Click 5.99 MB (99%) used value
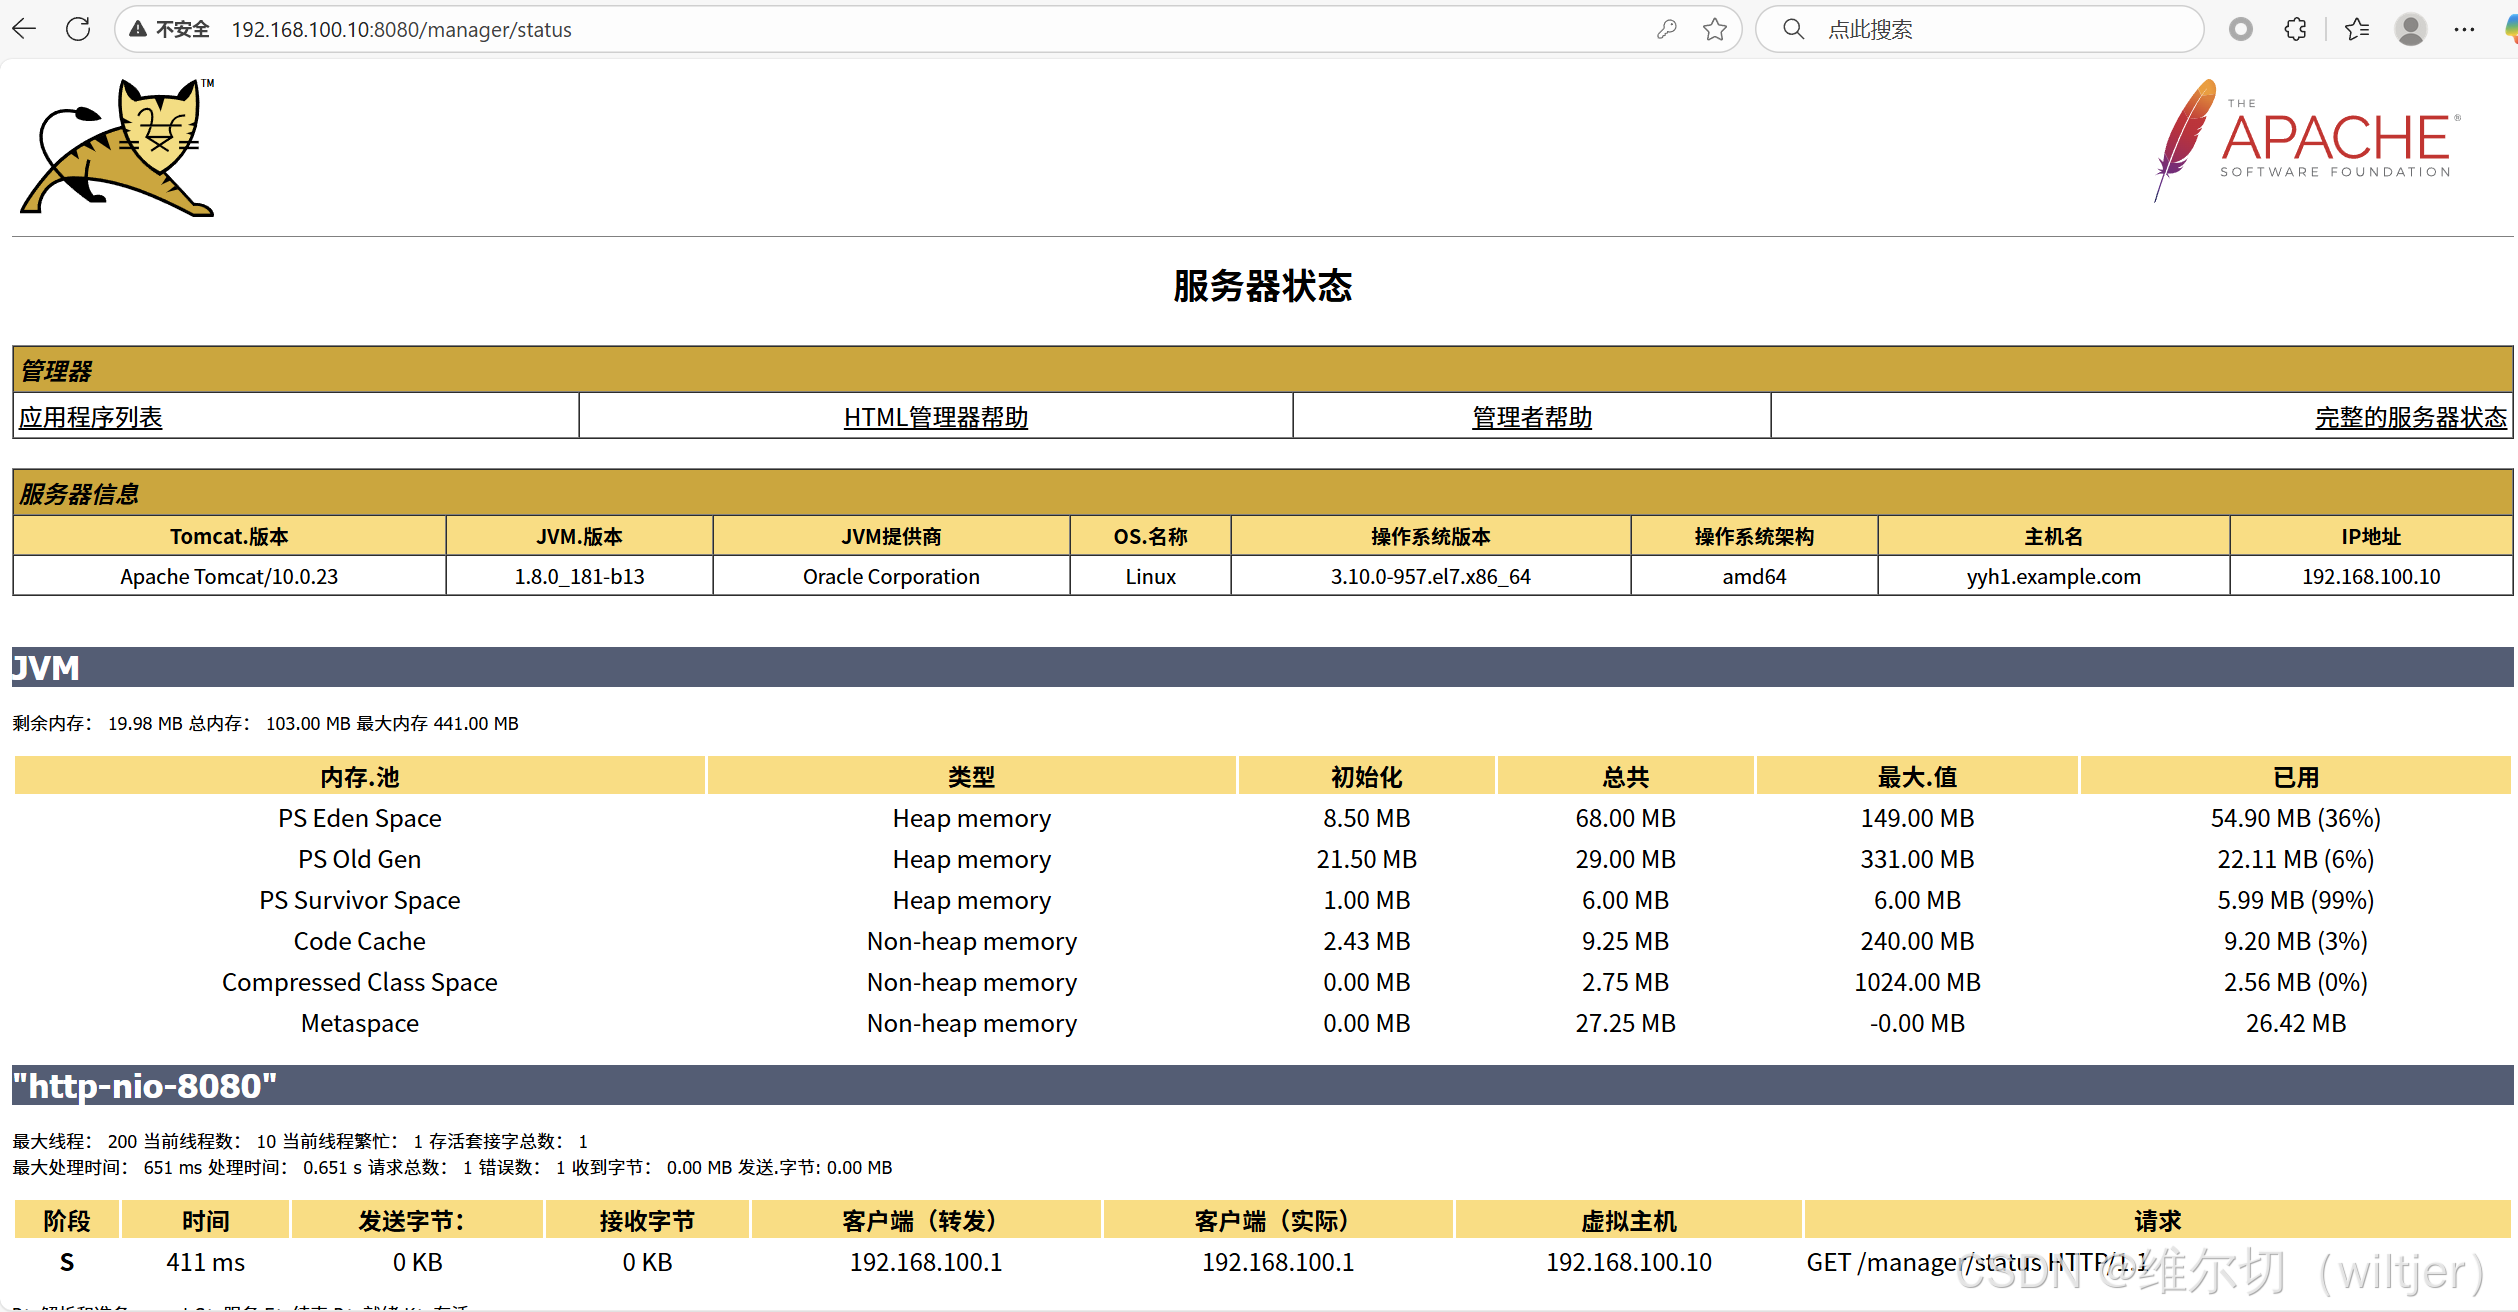Screen dimensions: 2518x1312 (x=2295, y=900)
